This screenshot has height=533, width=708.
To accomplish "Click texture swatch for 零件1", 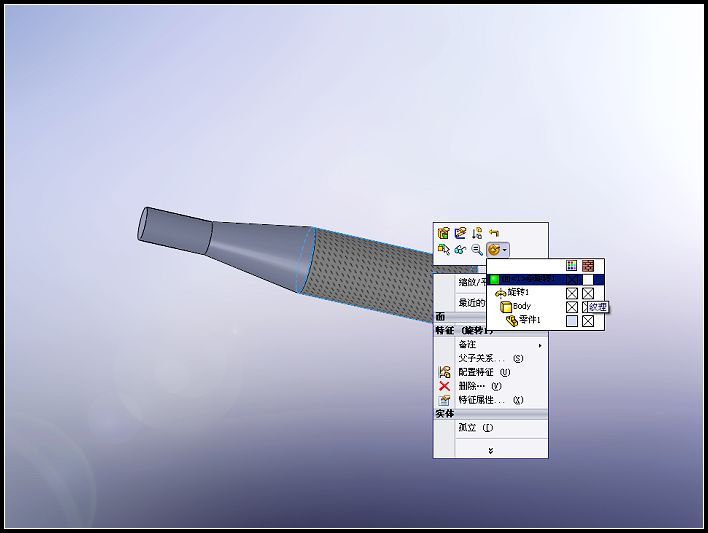I will [588, 321].
